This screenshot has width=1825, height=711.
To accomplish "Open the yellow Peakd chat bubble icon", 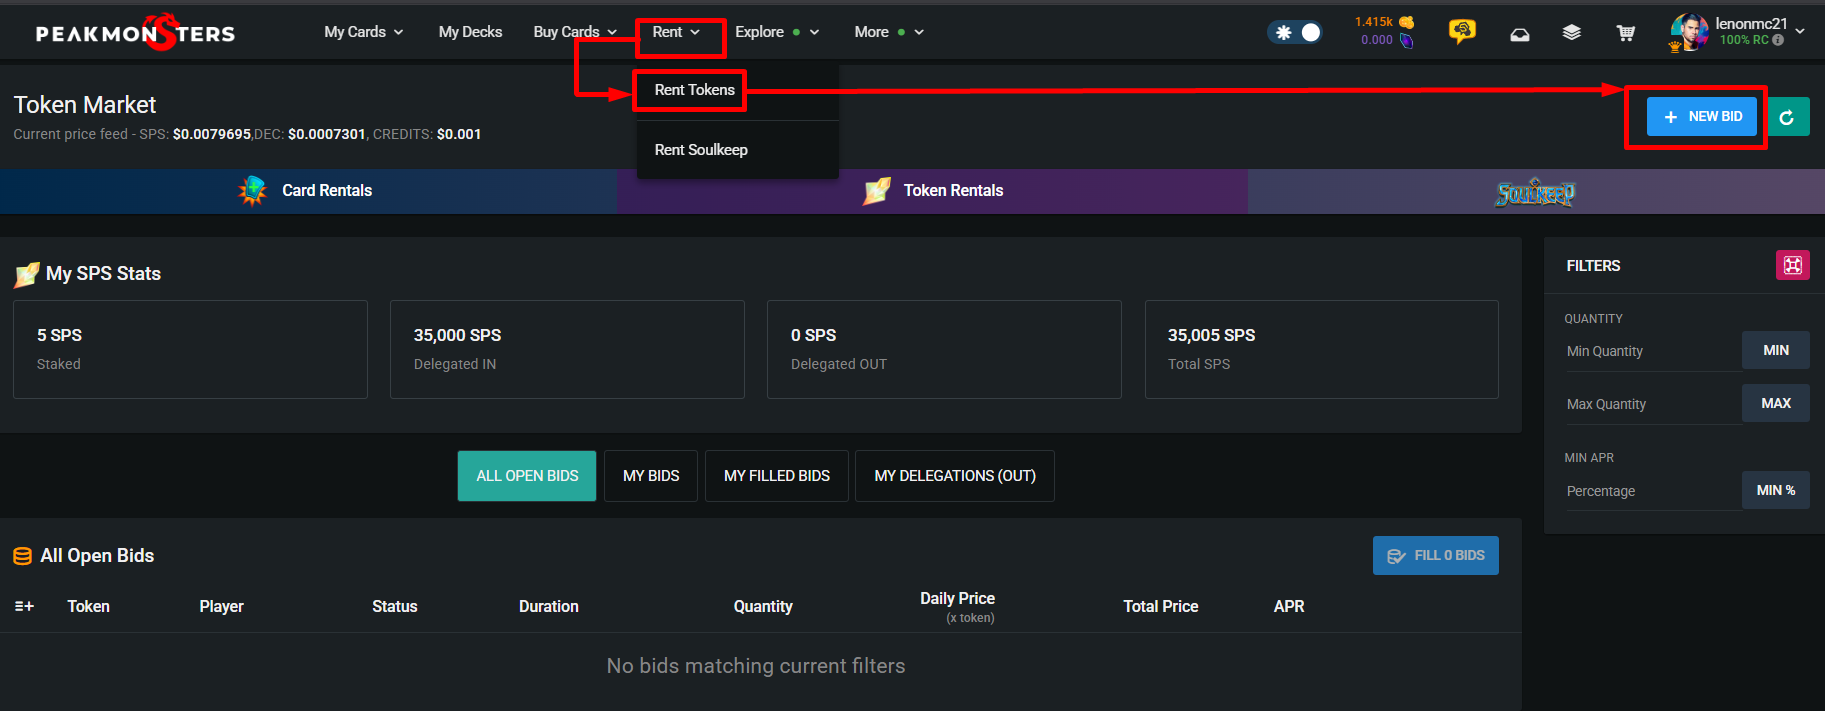I will pos(1462,32).
